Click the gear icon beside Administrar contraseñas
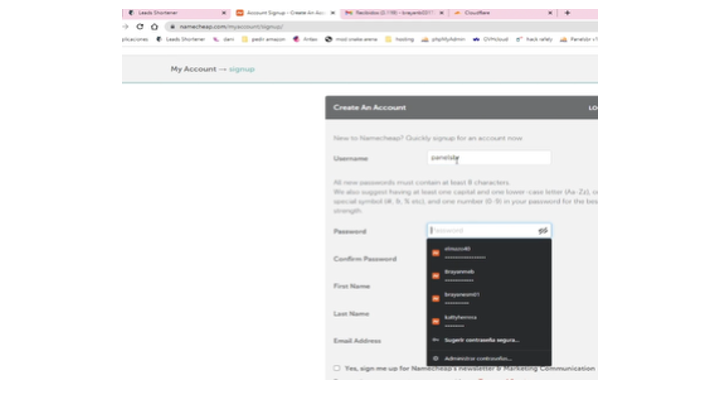 point(435,359)
